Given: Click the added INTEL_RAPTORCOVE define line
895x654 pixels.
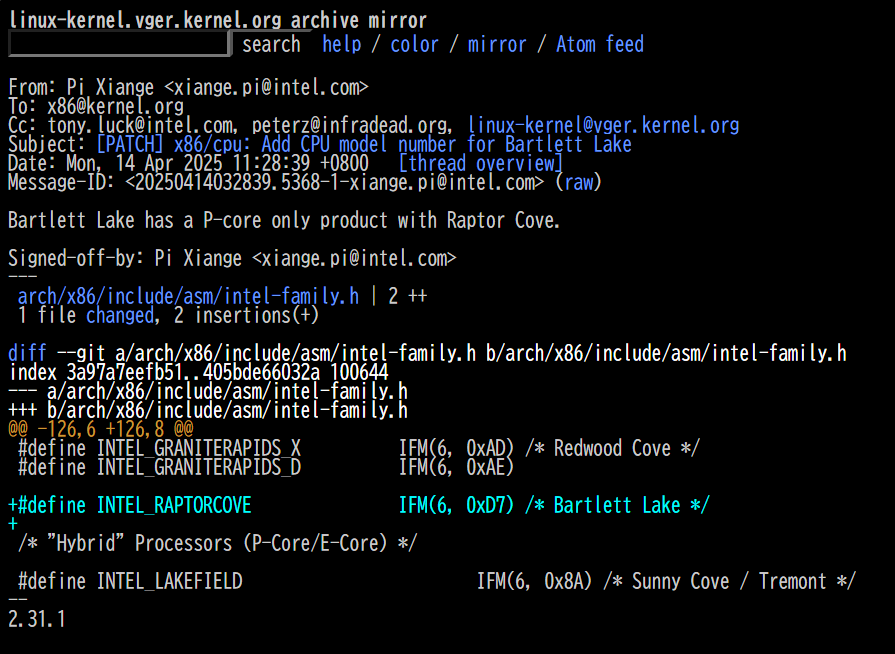Looking at the screenshot, I should 359,506.
